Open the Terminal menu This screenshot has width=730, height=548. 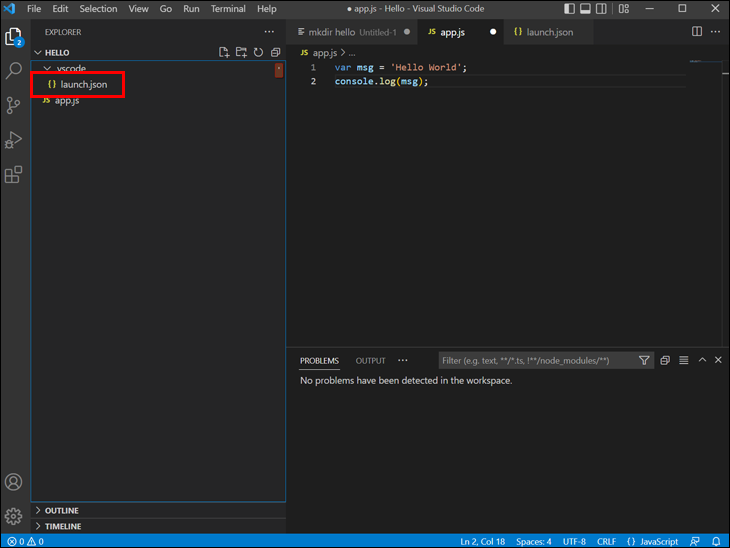pos(228,9)
